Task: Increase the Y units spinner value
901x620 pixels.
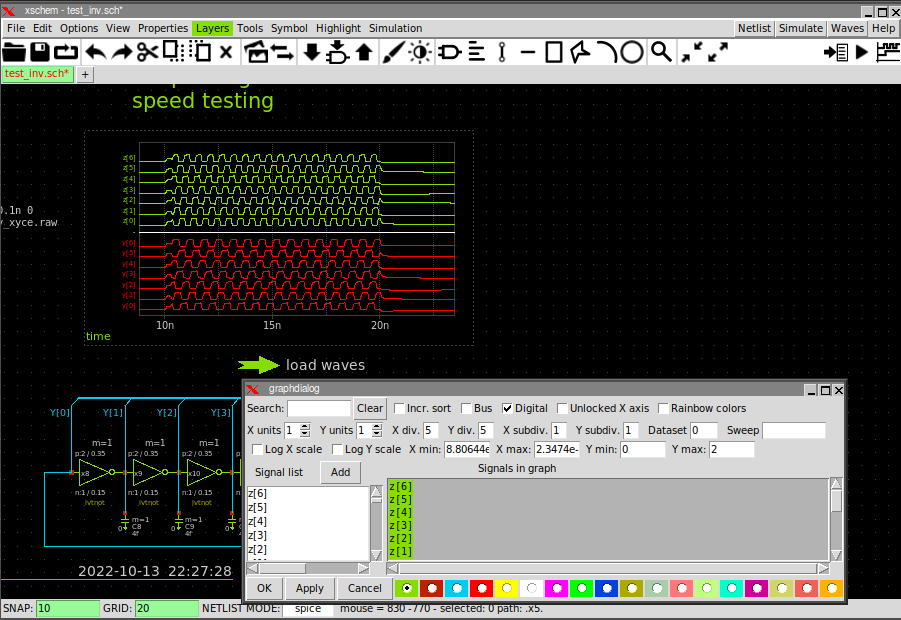Action: point(376,426)
